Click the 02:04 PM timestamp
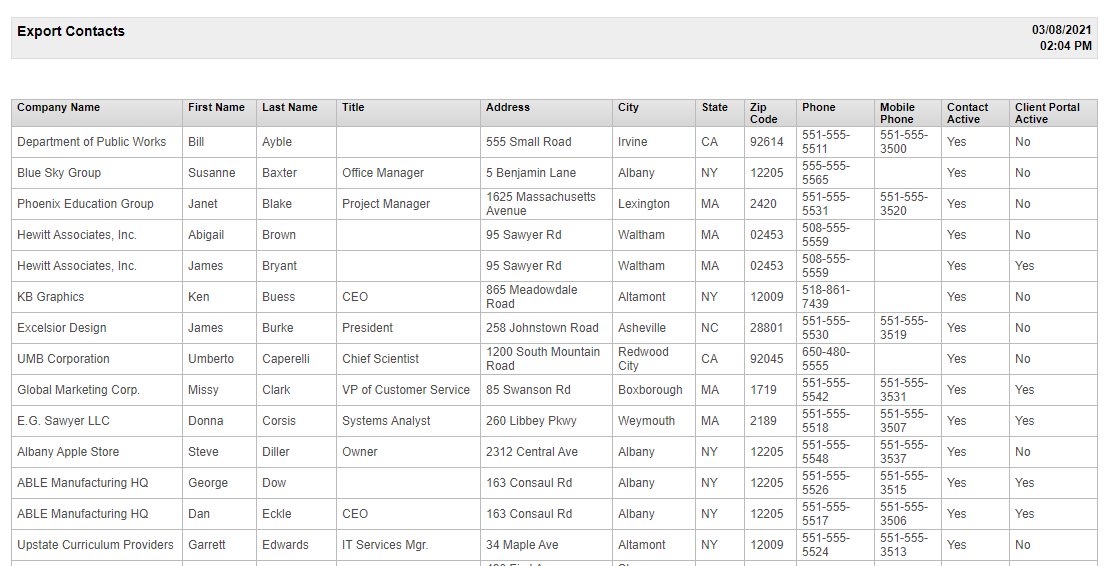The height and width of the screenshot is (566, 1109). (1066, 46)
